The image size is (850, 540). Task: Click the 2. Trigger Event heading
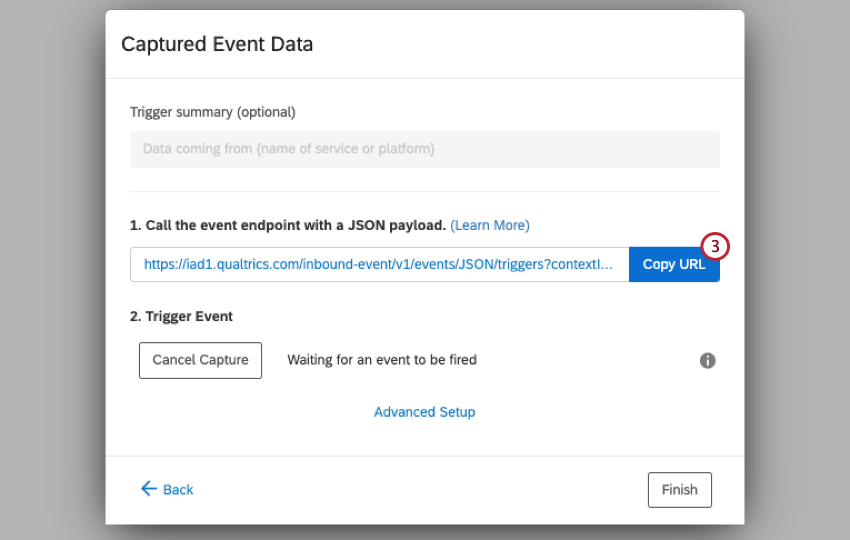(x=181, y=316)
